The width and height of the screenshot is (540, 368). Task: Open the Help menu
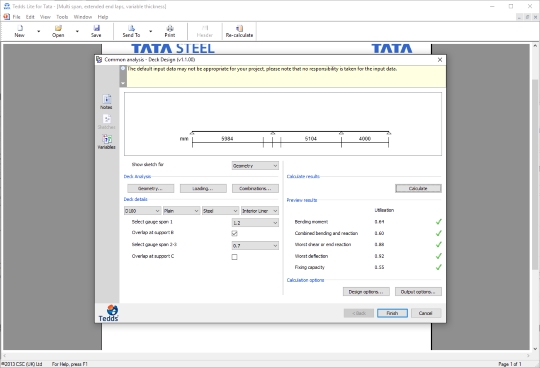tap(103, 17)
